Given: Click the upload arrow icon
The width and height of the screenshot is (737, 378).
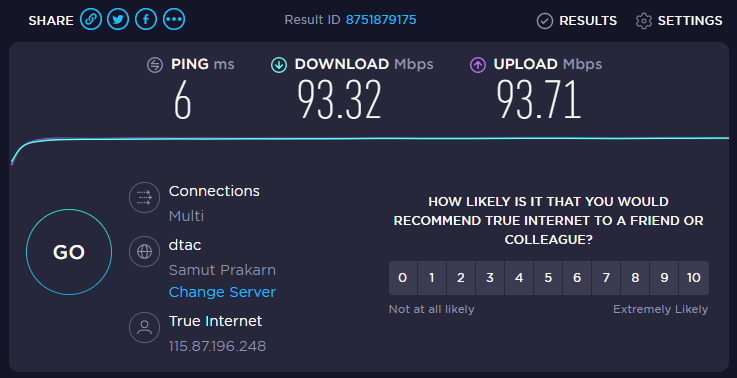Looking at the screenshot, I should (478, 65).
